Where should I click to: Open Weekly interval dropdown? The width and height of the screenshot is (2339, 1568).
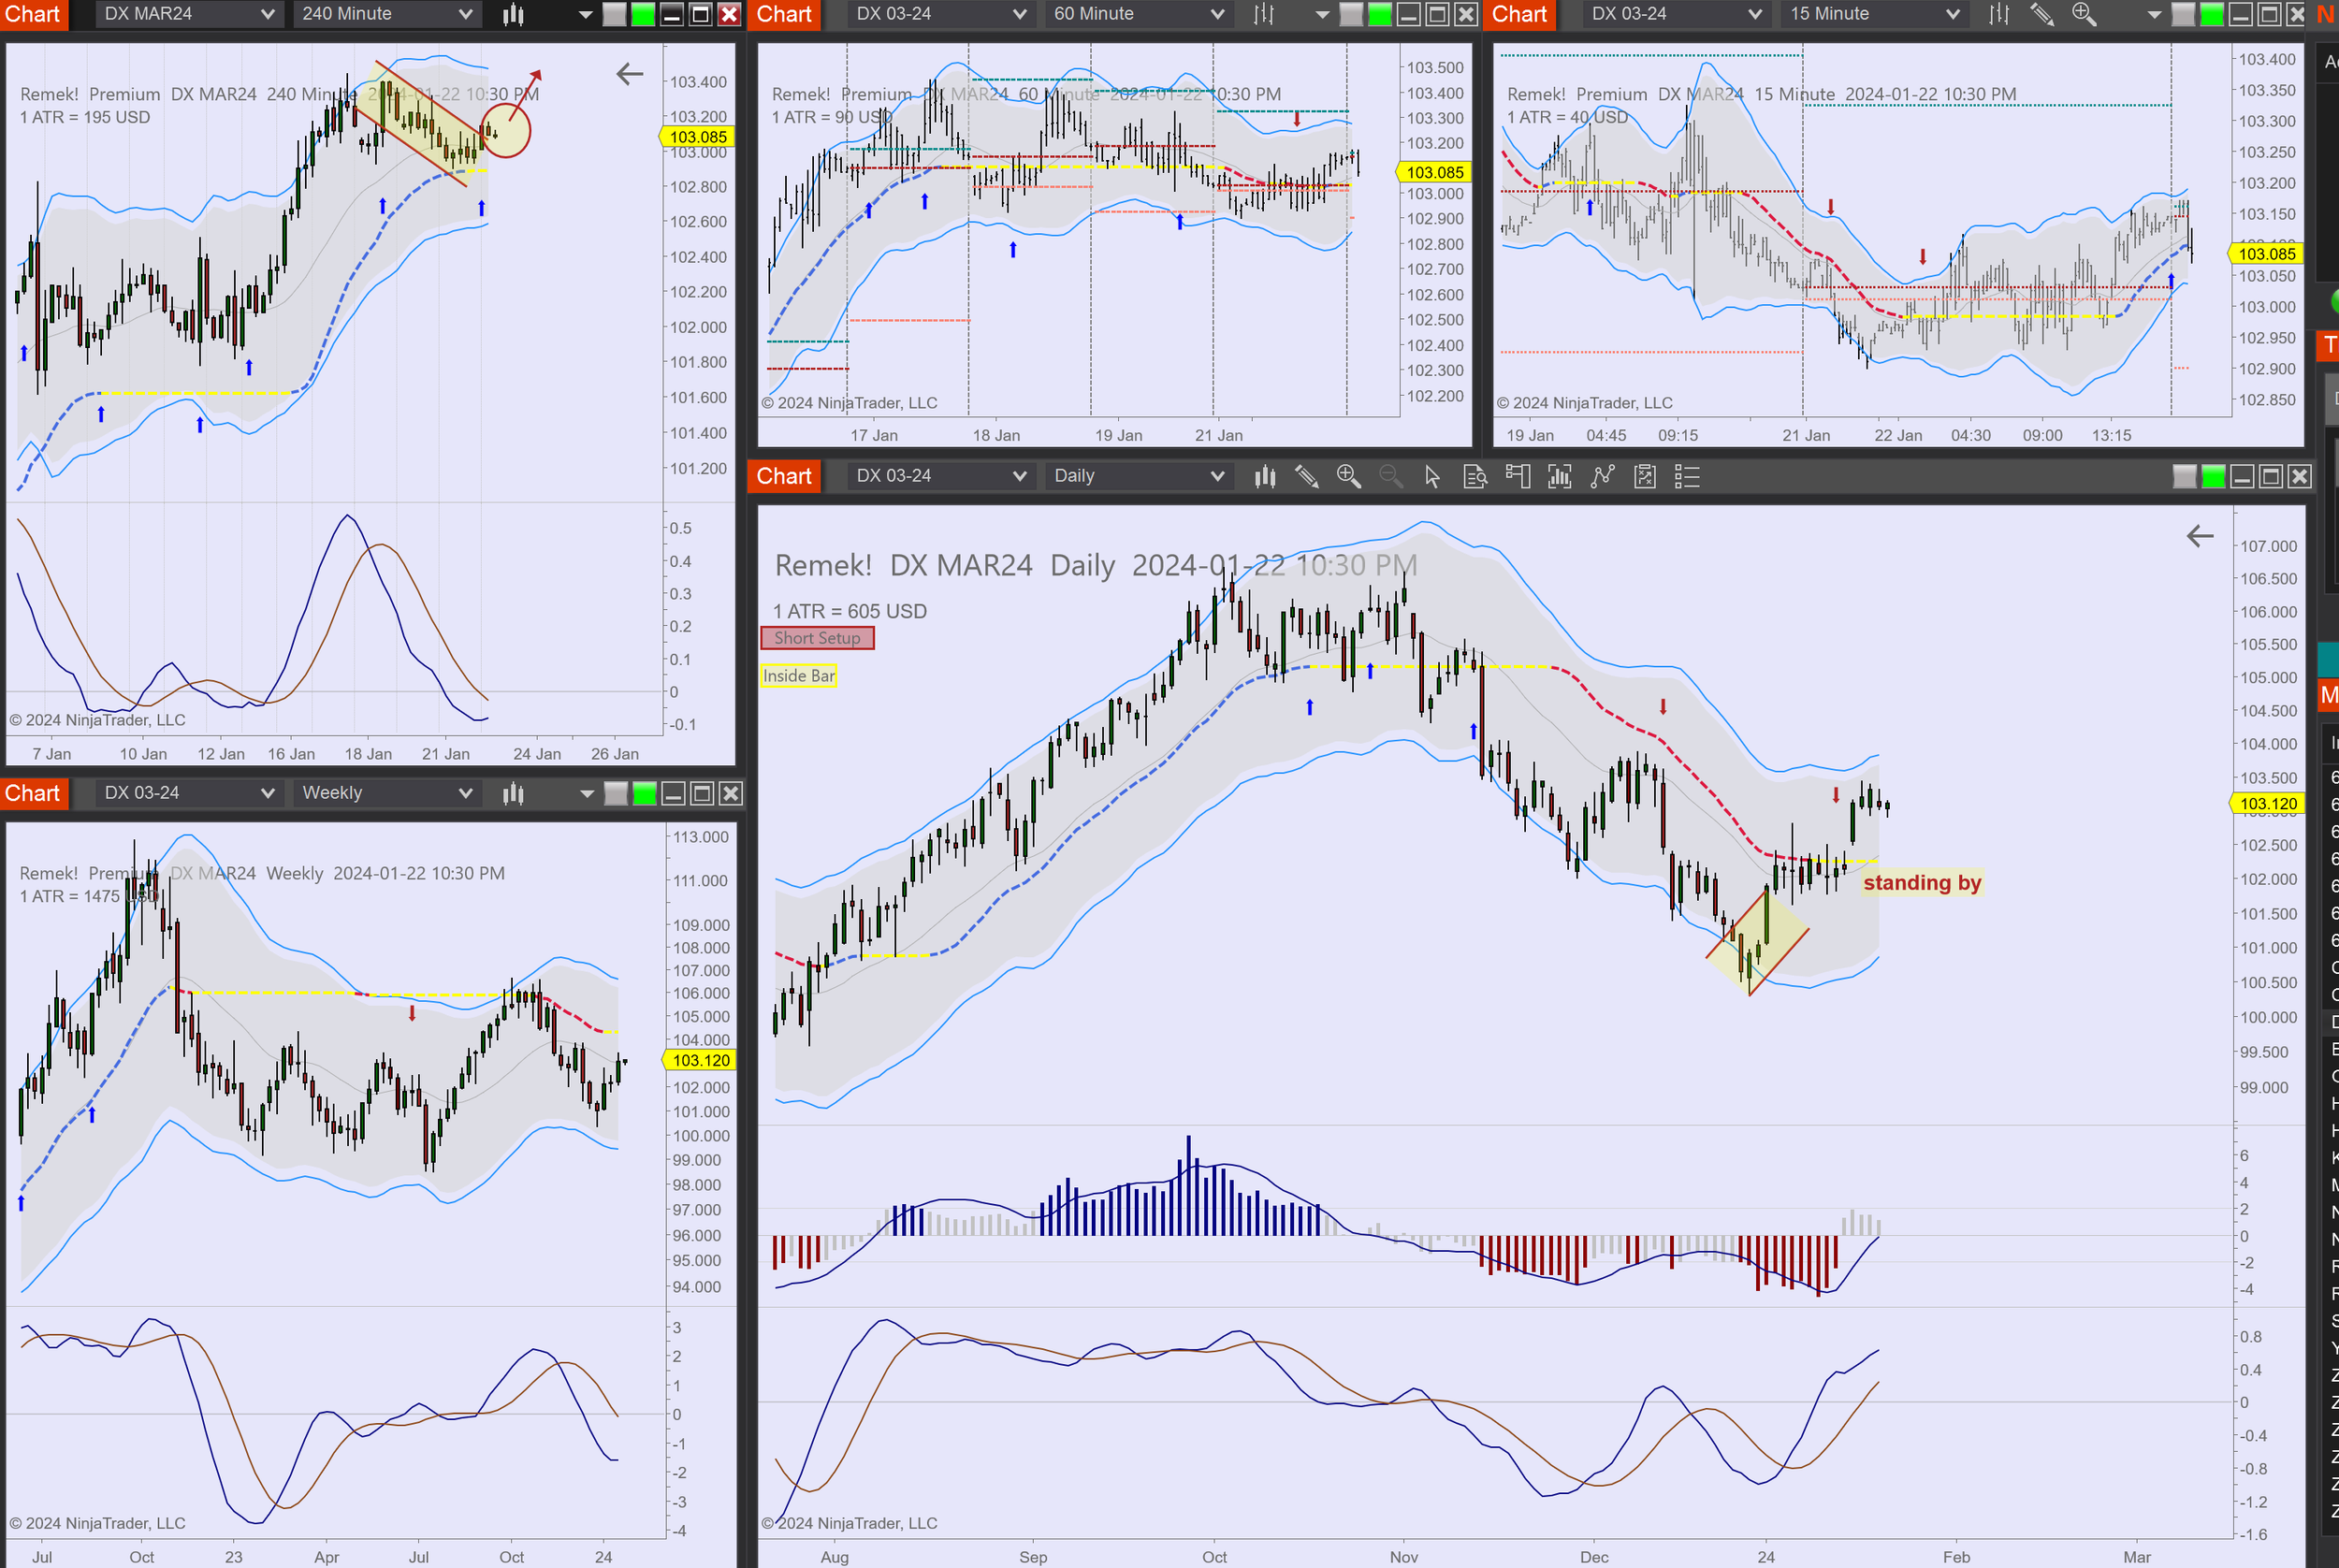coord(386,793)
